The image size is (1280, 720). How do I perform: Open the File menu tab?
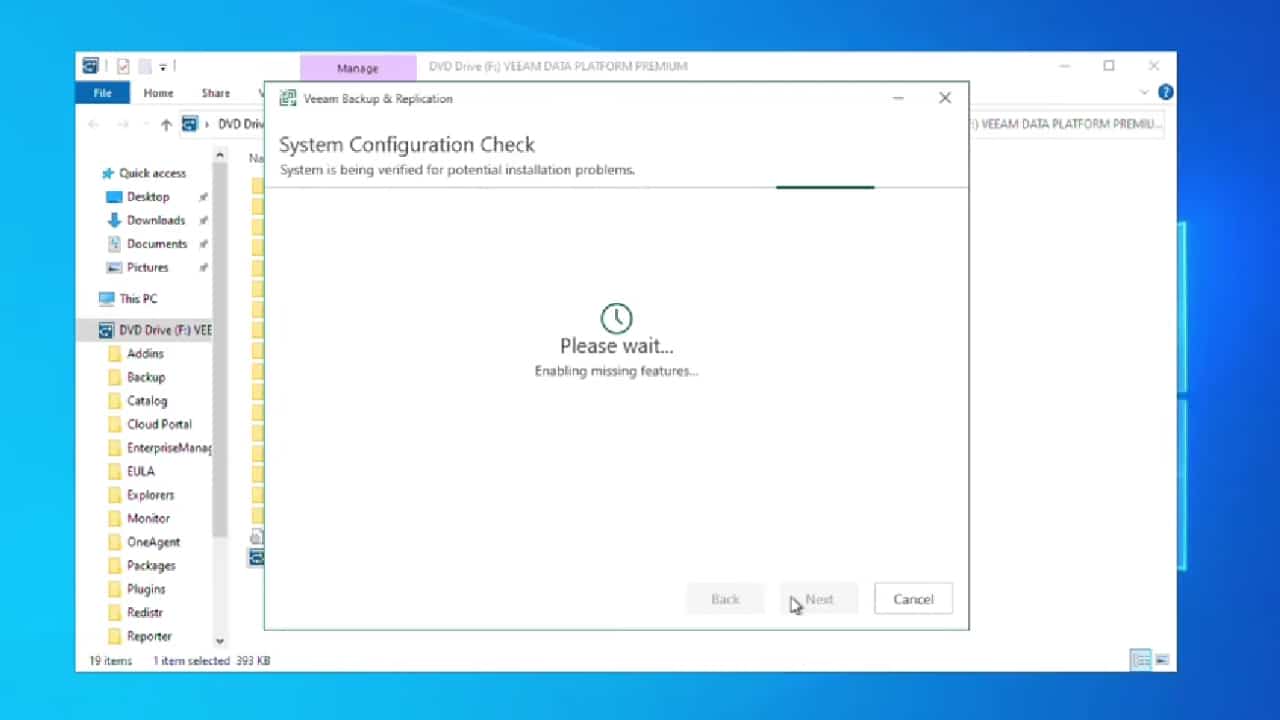coord(102,93)
